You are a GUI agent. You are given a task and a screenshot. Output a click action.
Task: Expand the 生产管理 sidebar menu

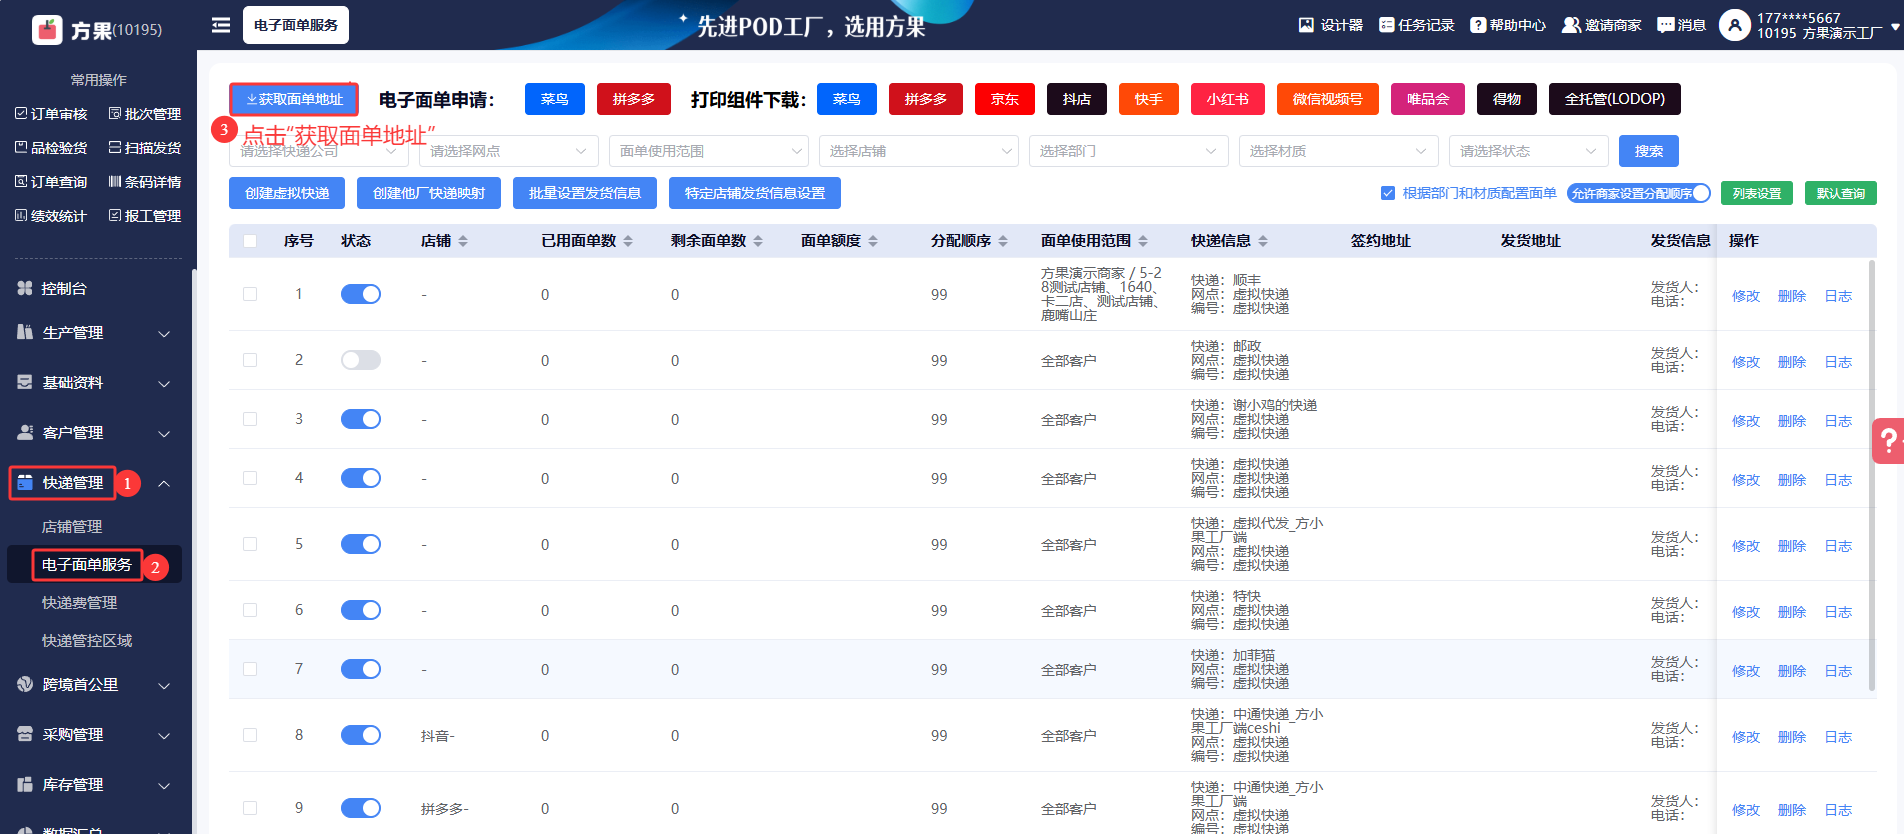tap(95, 333)
